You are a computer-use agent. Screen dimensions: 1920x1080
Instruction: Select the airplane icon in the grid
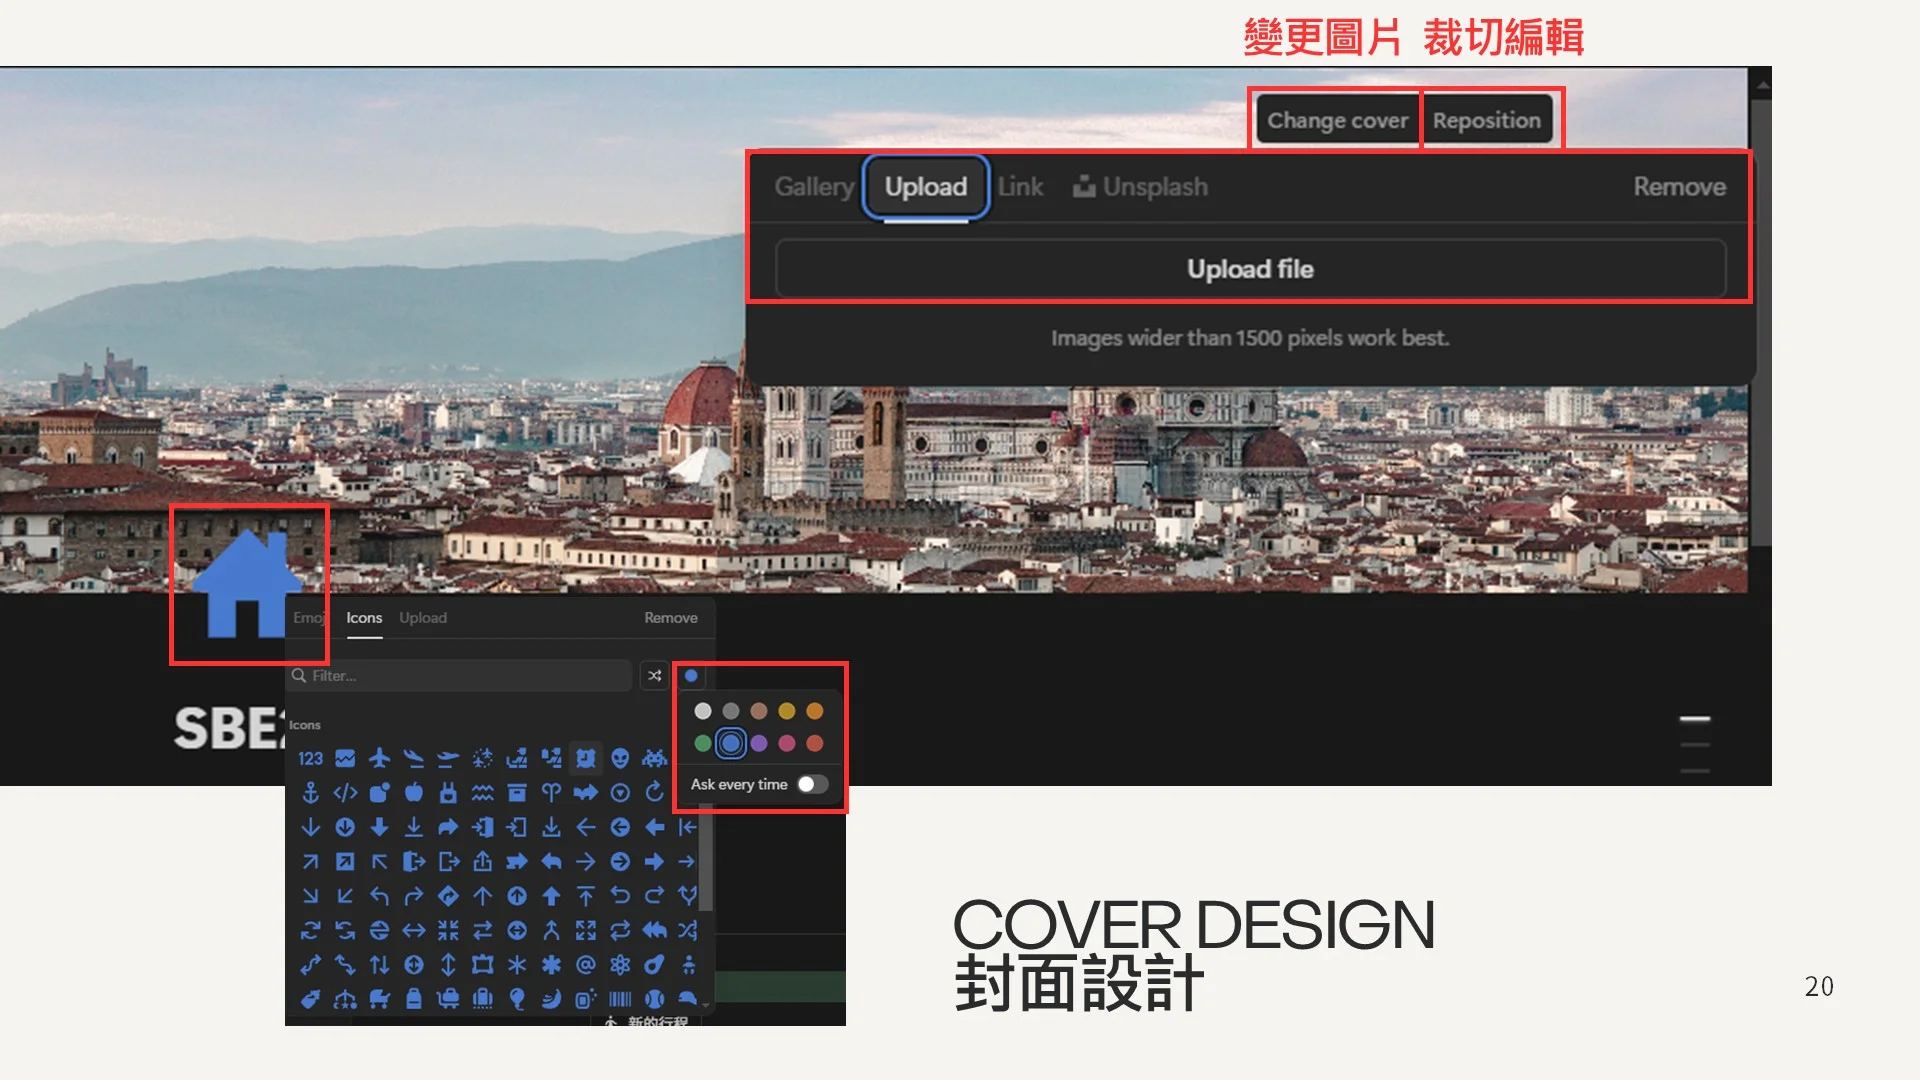point(379,759)
